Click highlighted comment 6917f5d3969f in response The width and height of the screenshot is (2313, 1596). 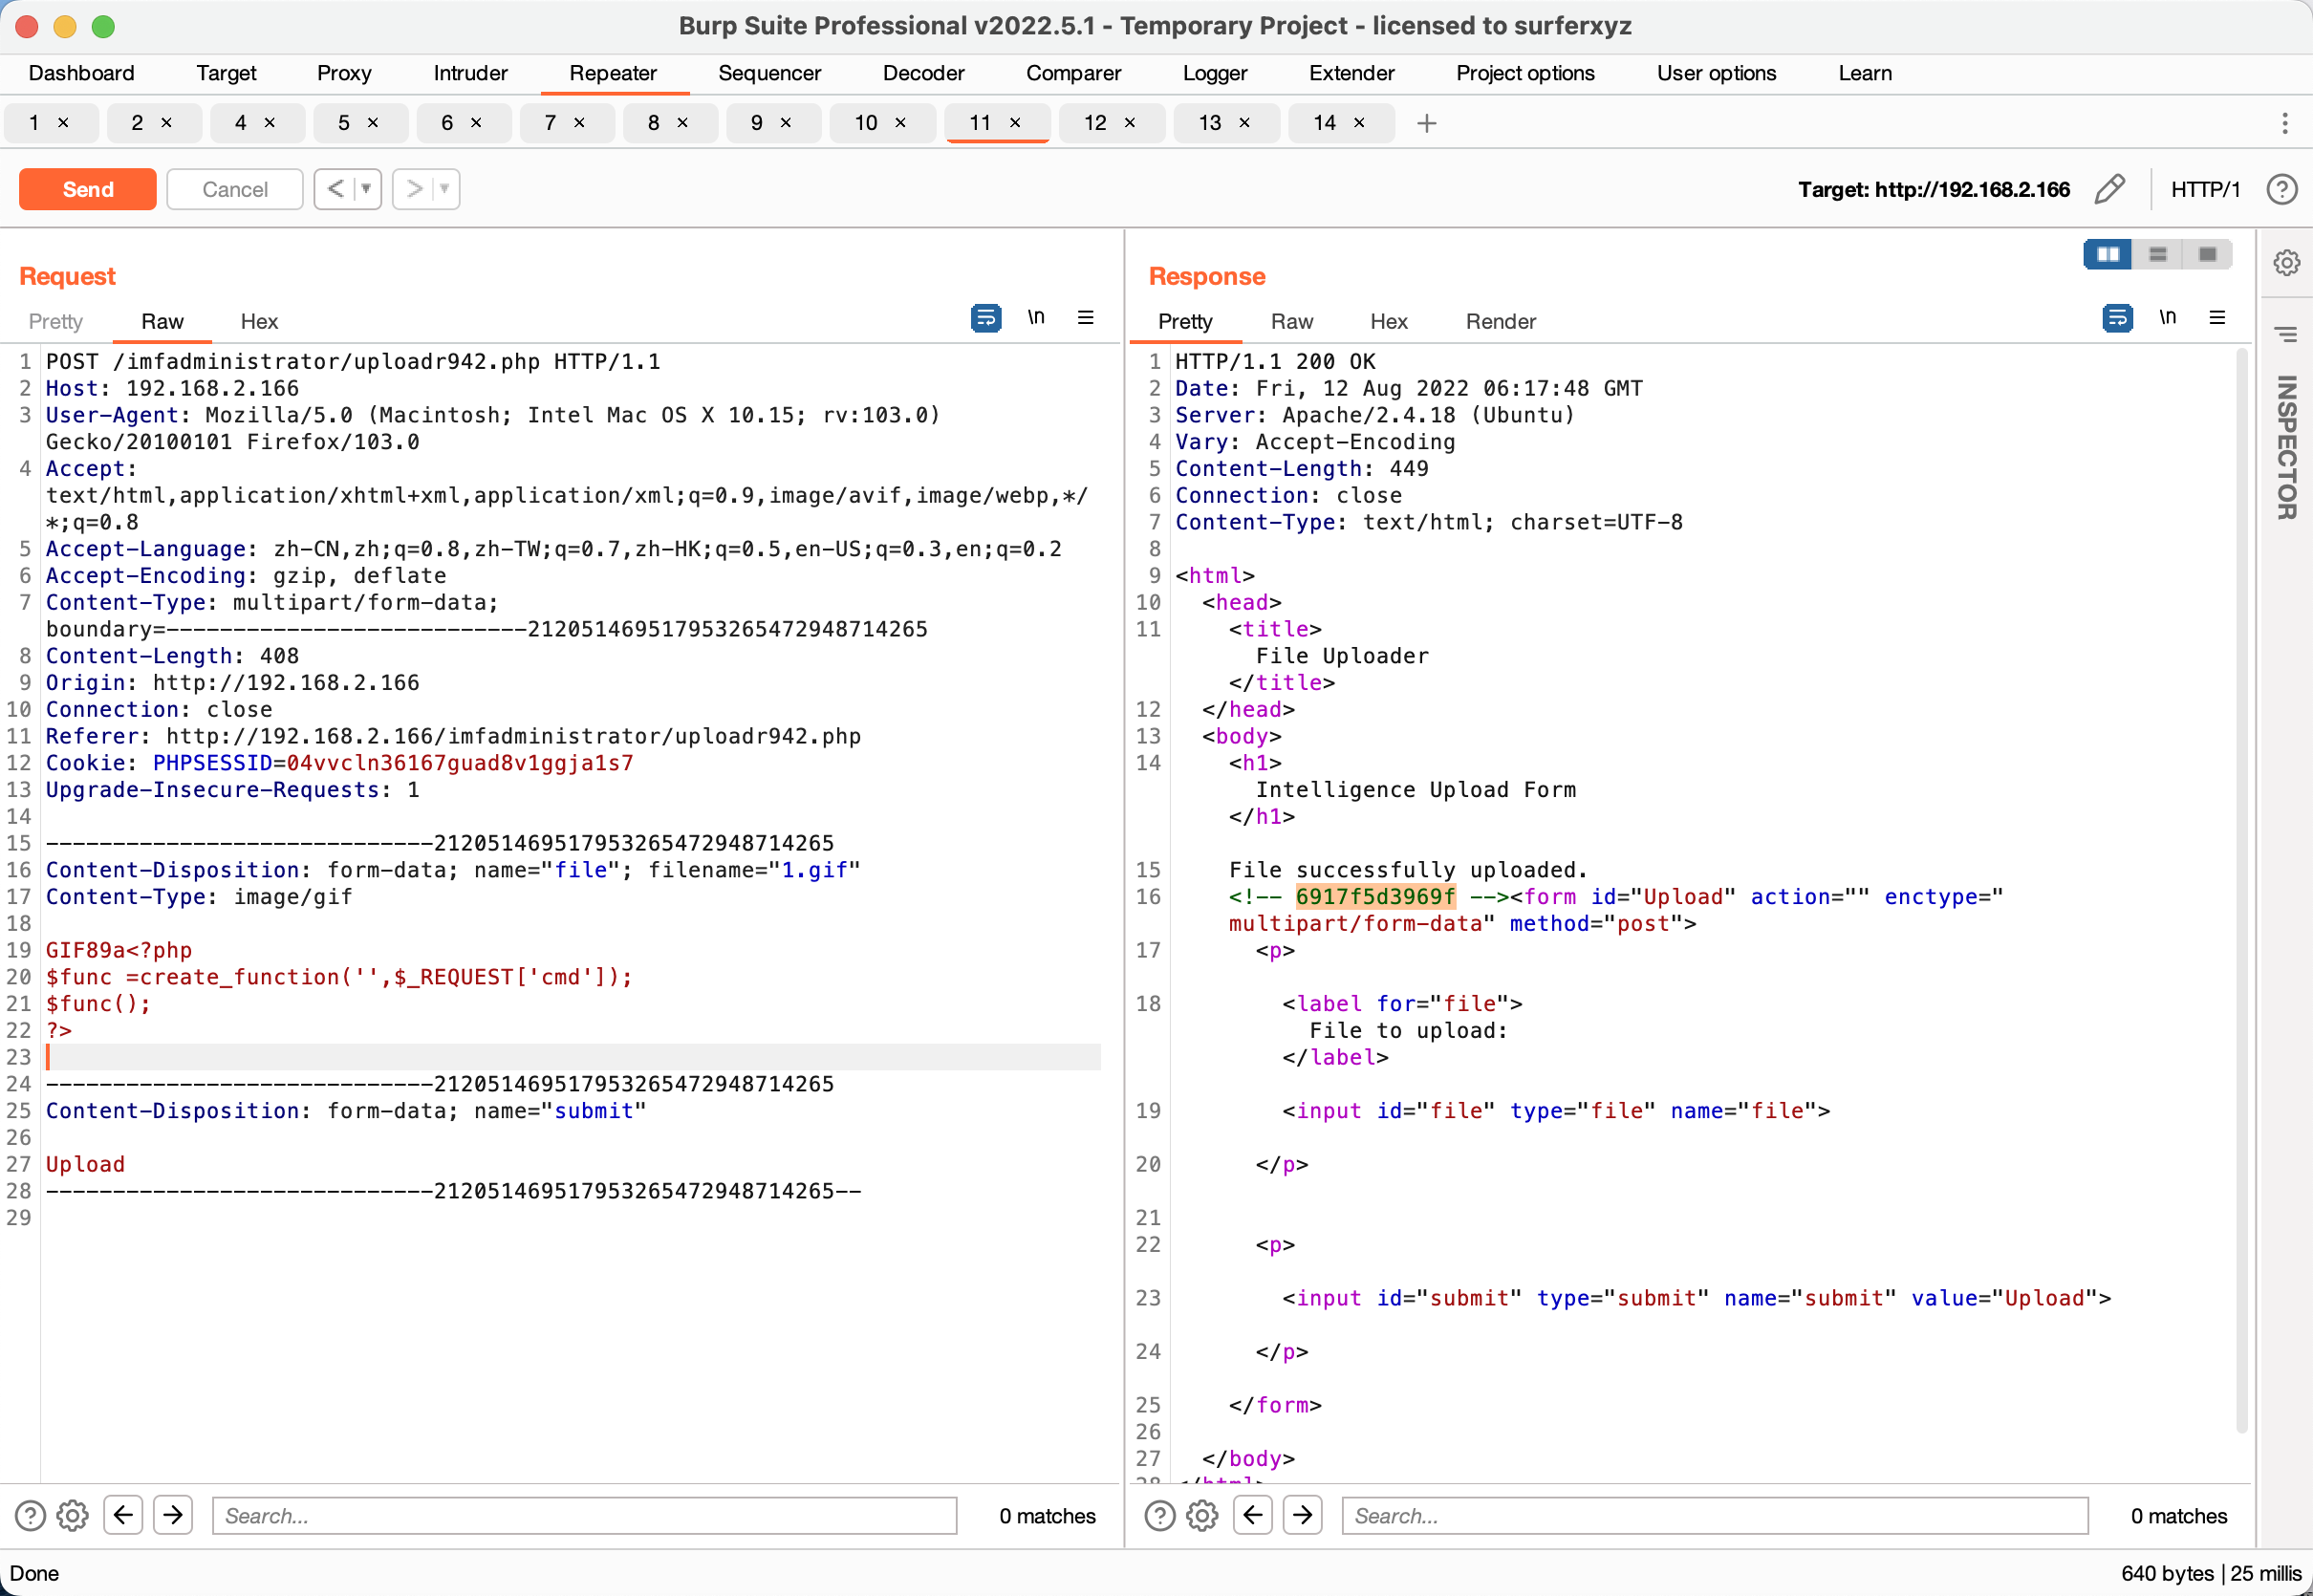point(1375,897)
